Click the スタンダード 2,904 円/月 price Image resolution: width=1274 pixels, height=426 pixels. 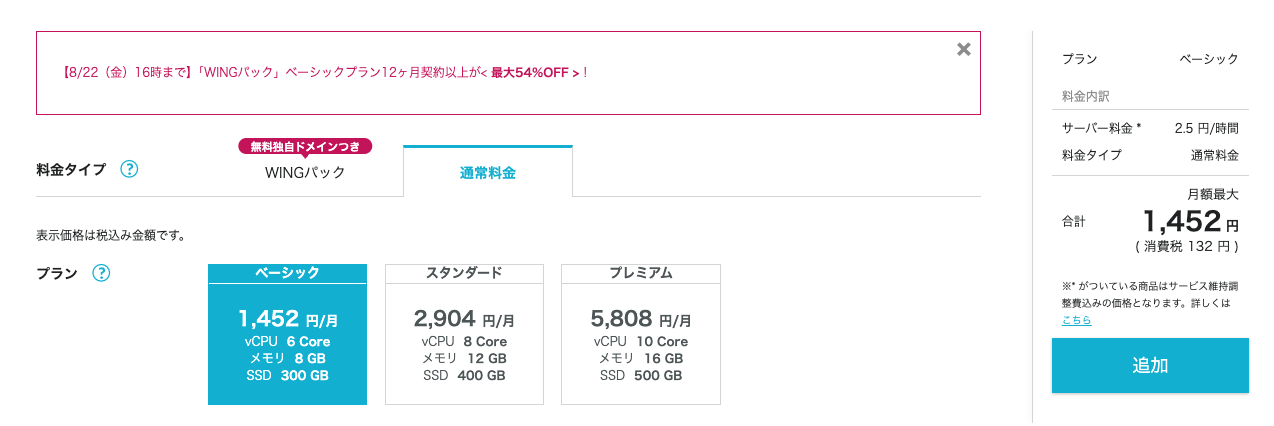point(464,319)
